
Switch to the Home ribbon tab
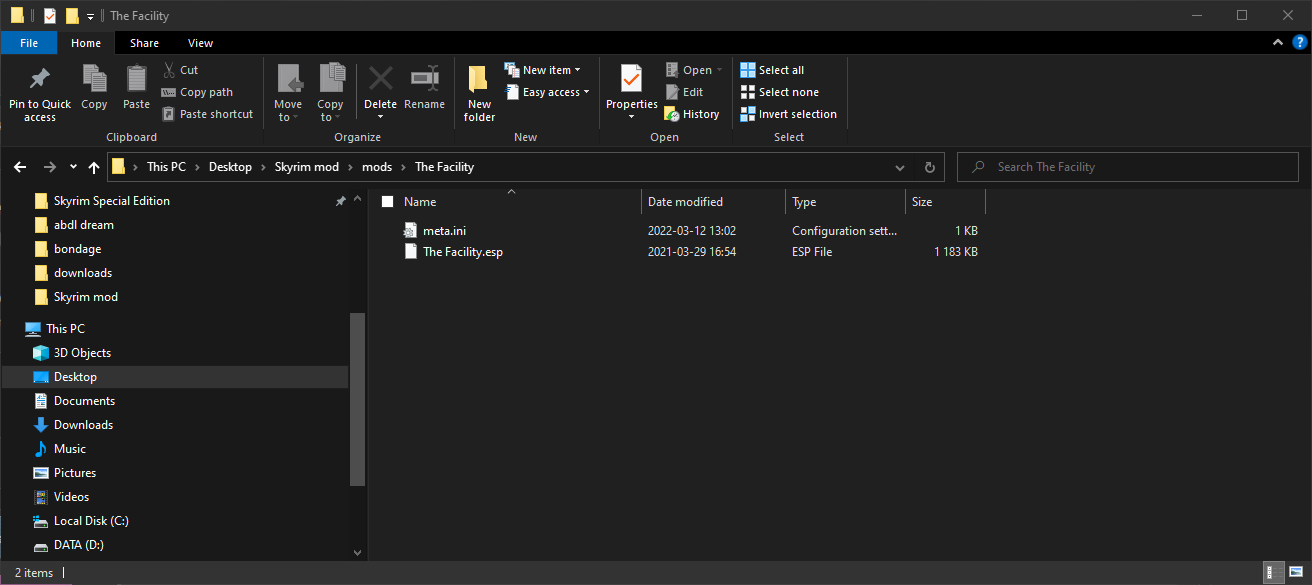coord(86,43)
